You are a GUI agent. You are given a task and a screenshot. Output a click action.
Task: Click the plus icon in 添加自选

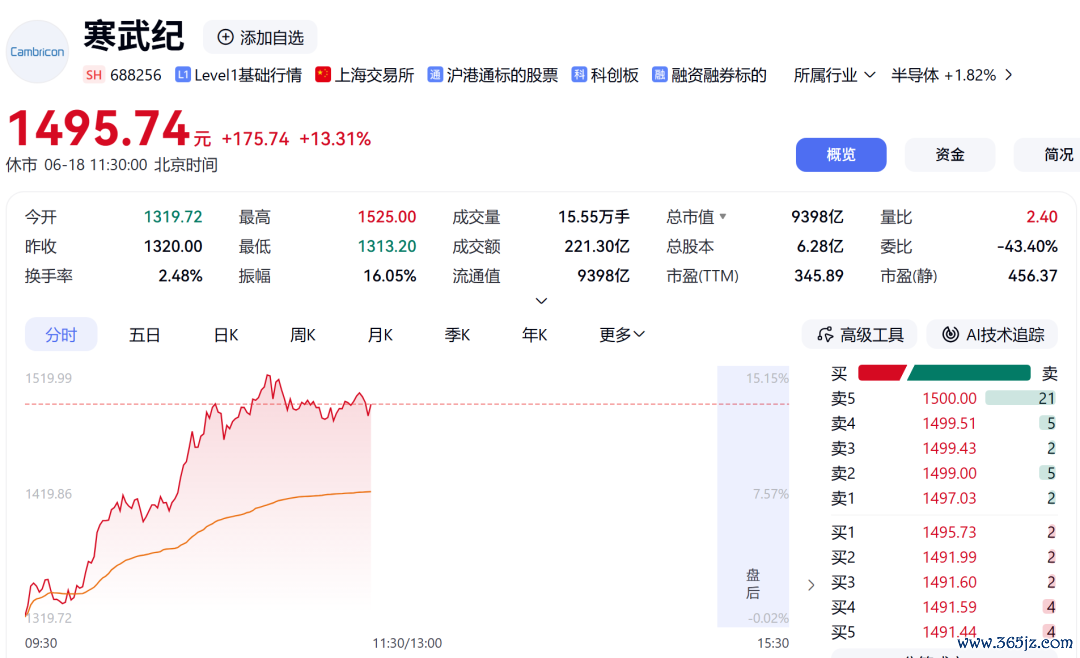[x=225, y=37]
